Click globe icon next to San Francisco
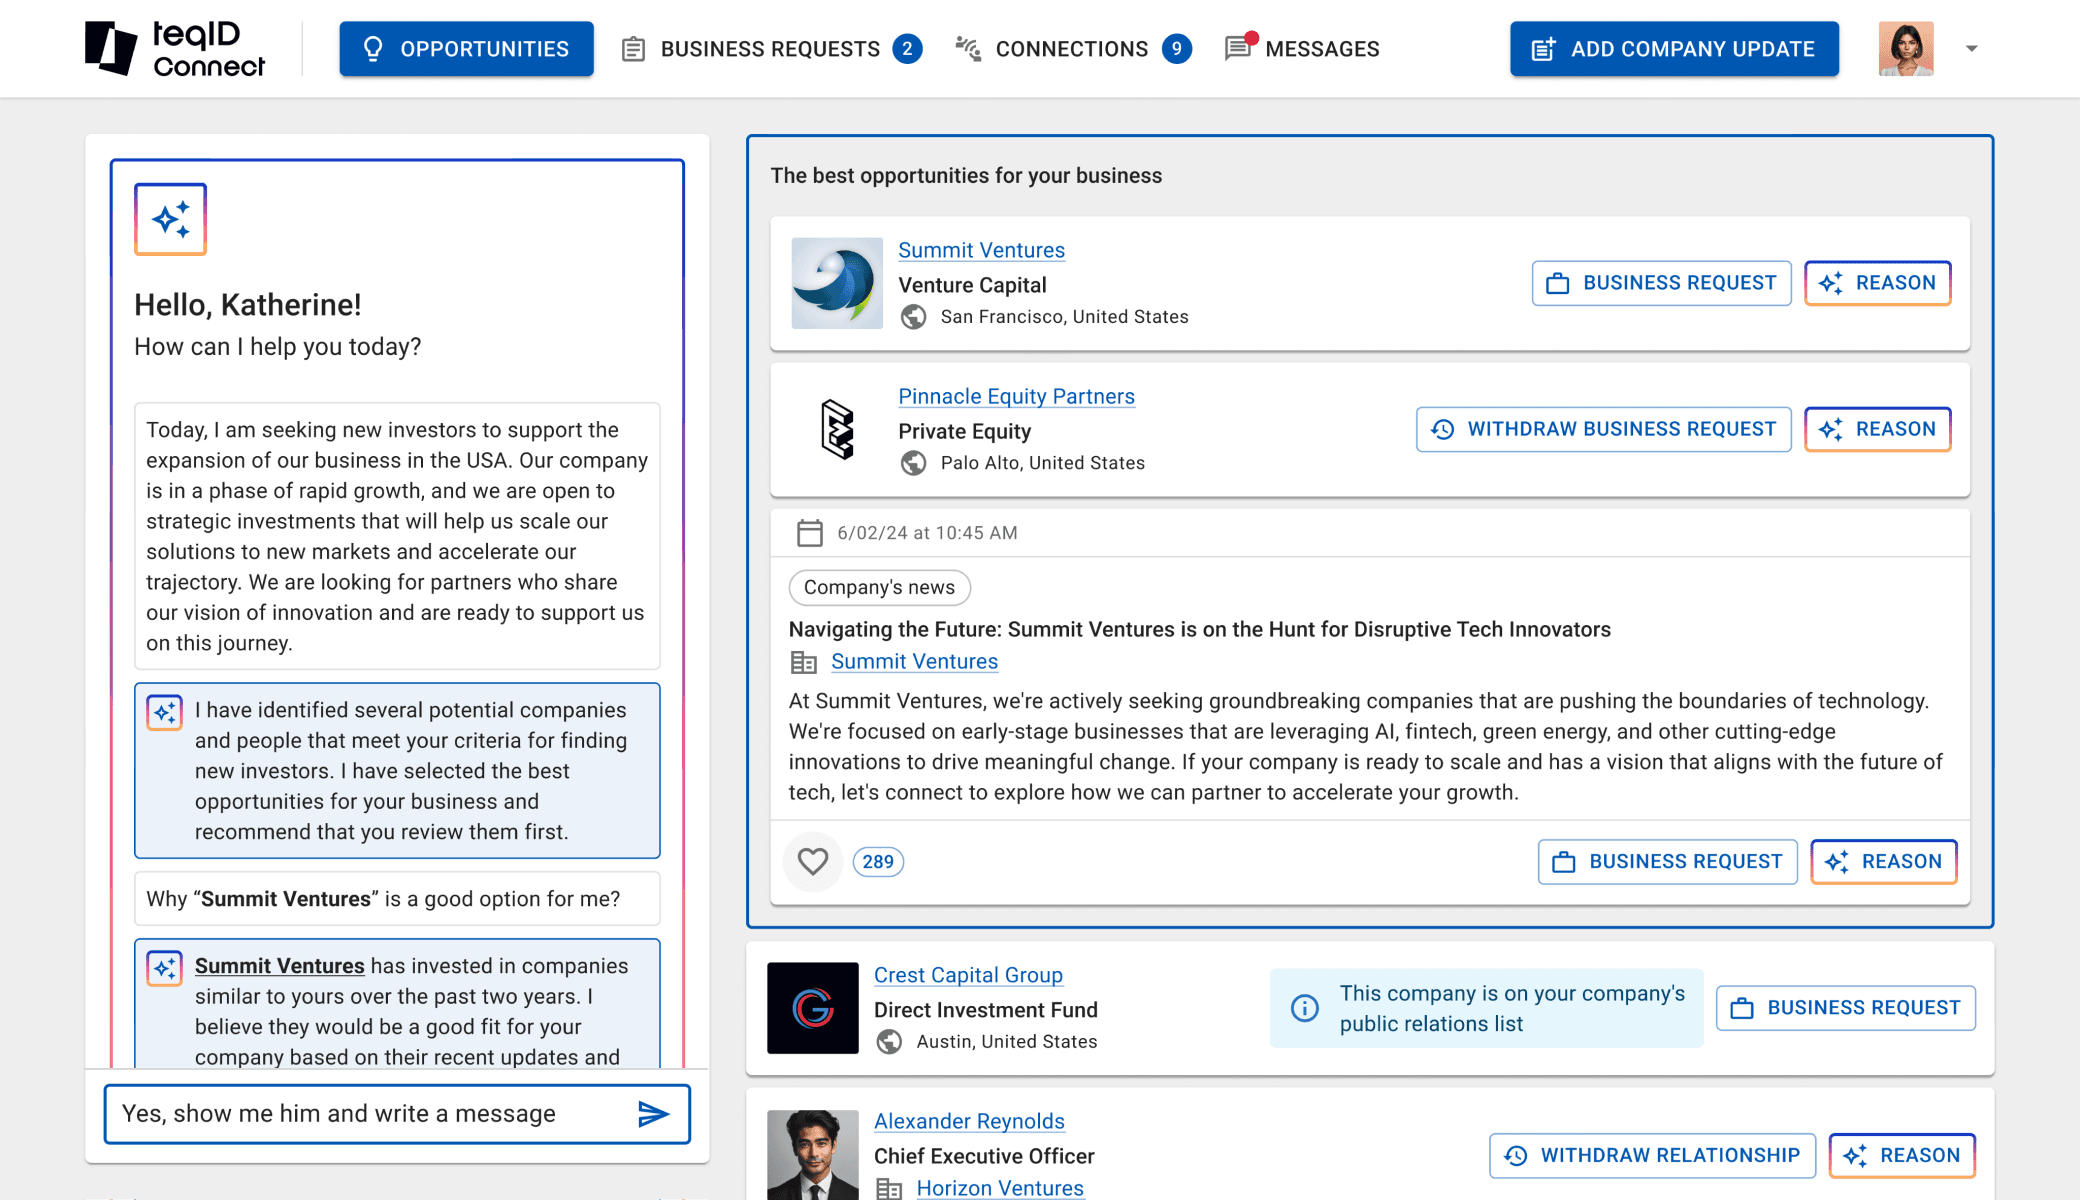2080x1200 pixels. 913,317
